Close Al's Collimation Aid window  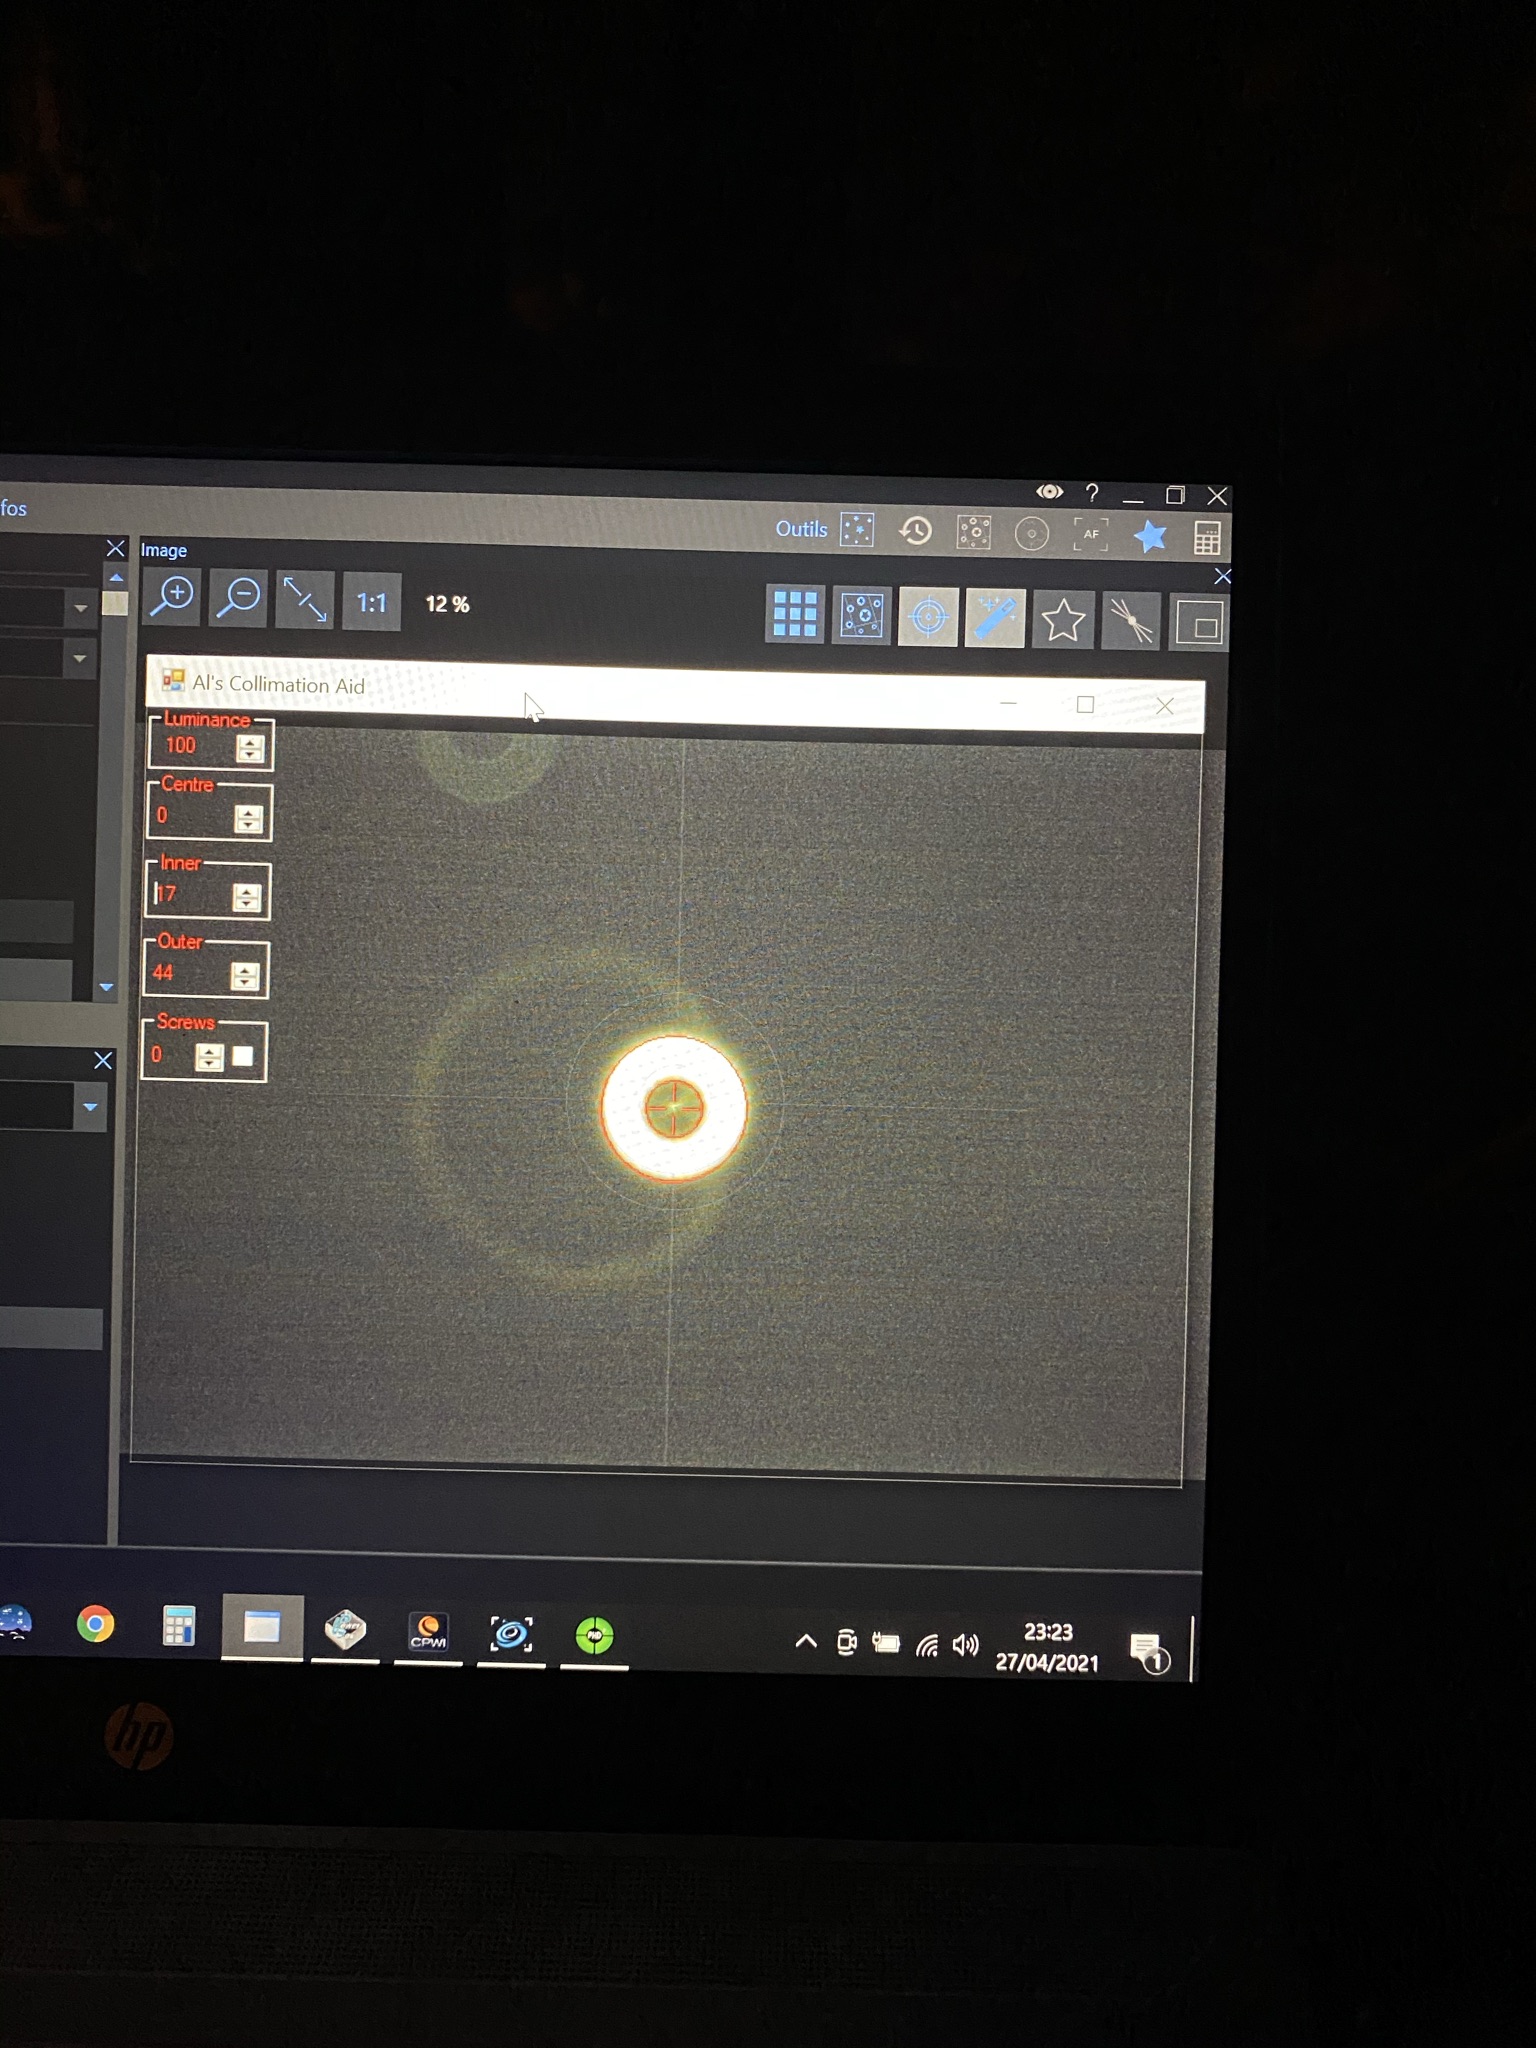click(1164, 706)
